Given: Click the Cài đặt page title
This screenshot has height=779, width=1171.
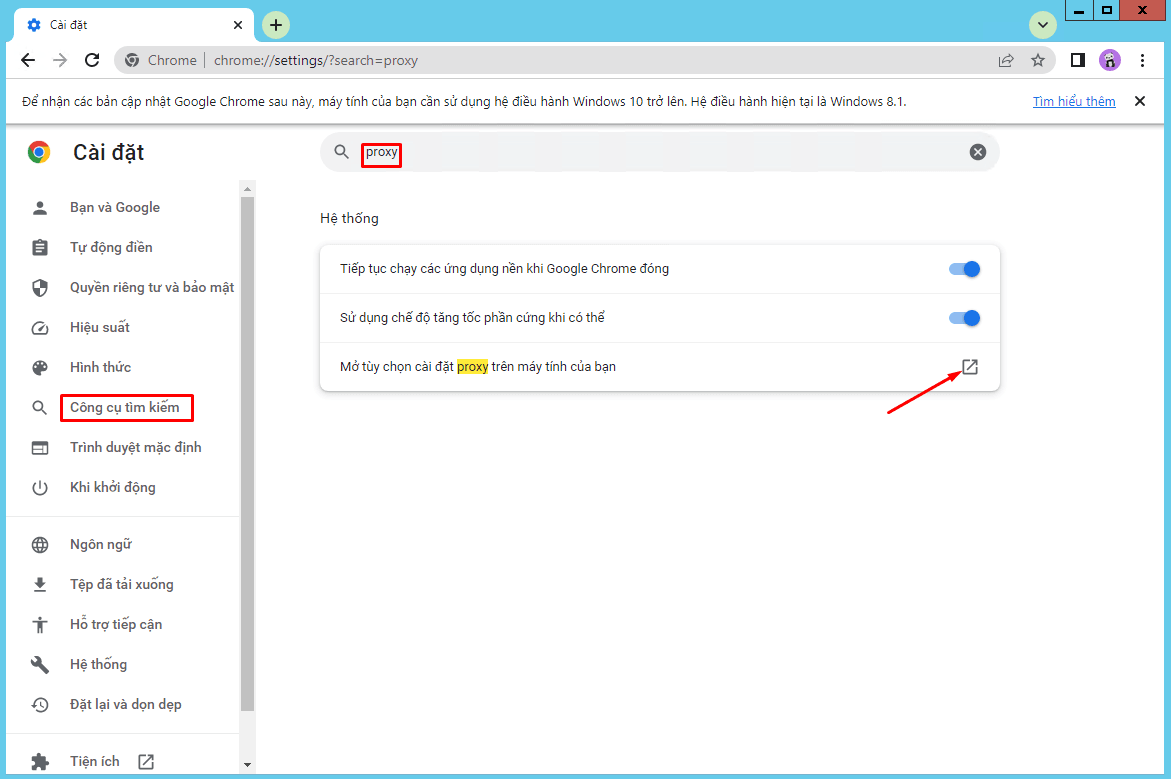Looking at the screenshot, I should click(x=109, y=152).
